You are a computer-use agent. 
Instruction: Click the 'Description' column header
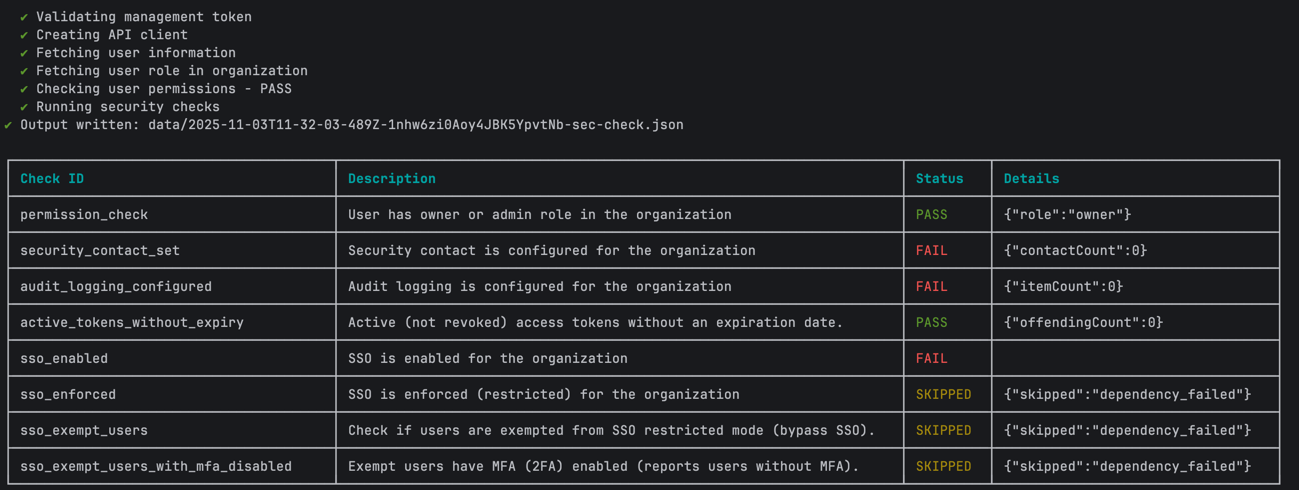point(392,179)
